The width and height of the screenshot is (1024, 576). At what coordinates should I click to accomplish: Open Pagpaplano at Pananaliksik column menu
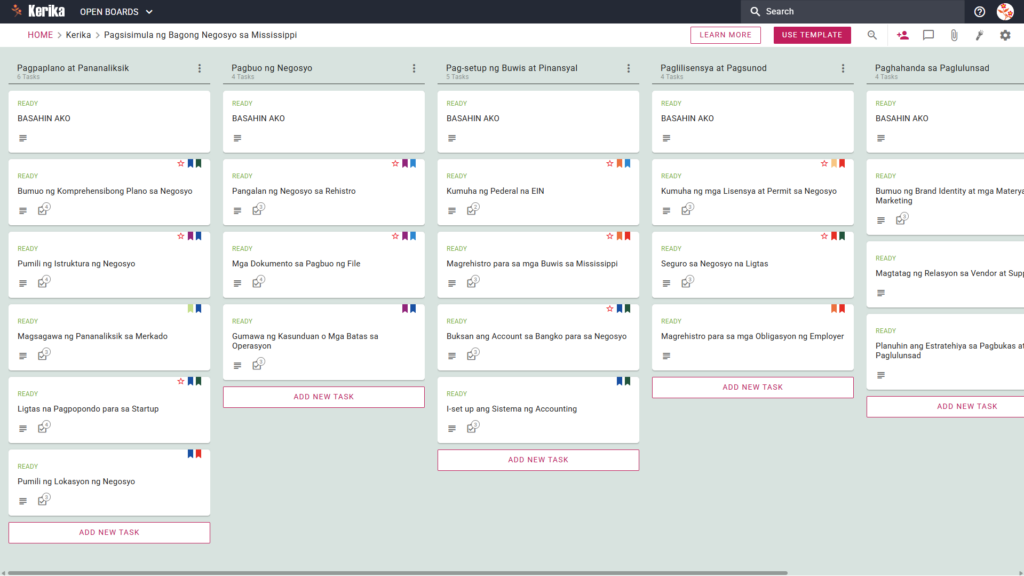pos(200,68)
